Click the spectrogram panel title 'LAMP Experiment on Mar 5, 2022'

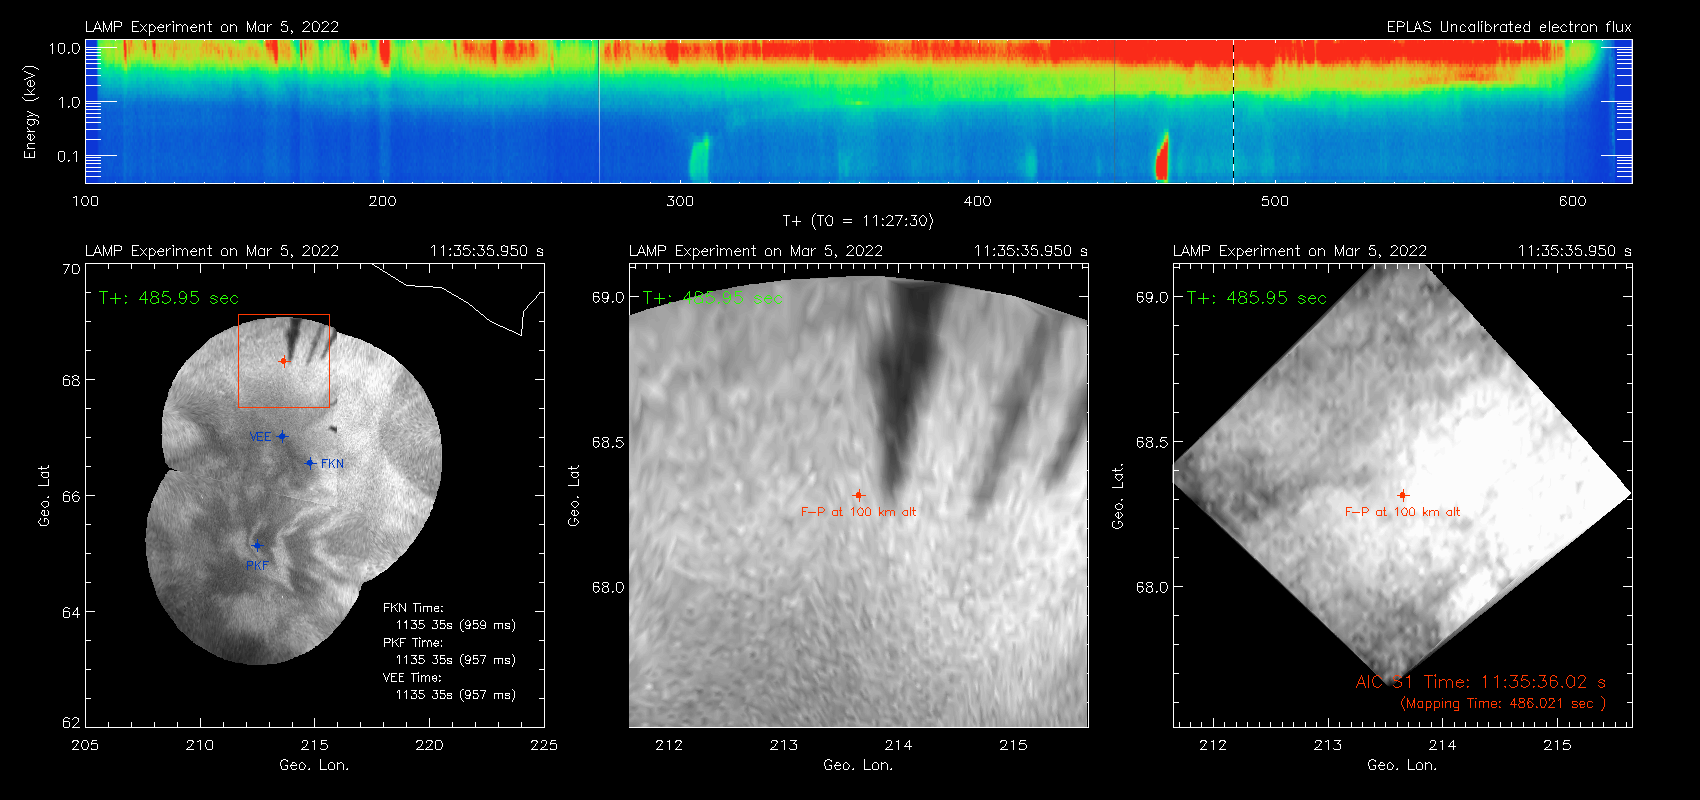[x=212, y=27]
